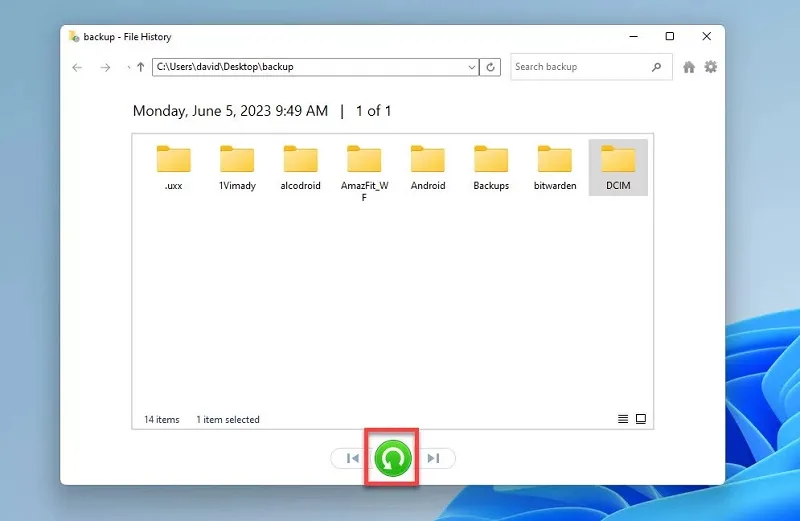Select the DCIM folder
The height and width of the screenshot is (521, 800).
[618, 168]
